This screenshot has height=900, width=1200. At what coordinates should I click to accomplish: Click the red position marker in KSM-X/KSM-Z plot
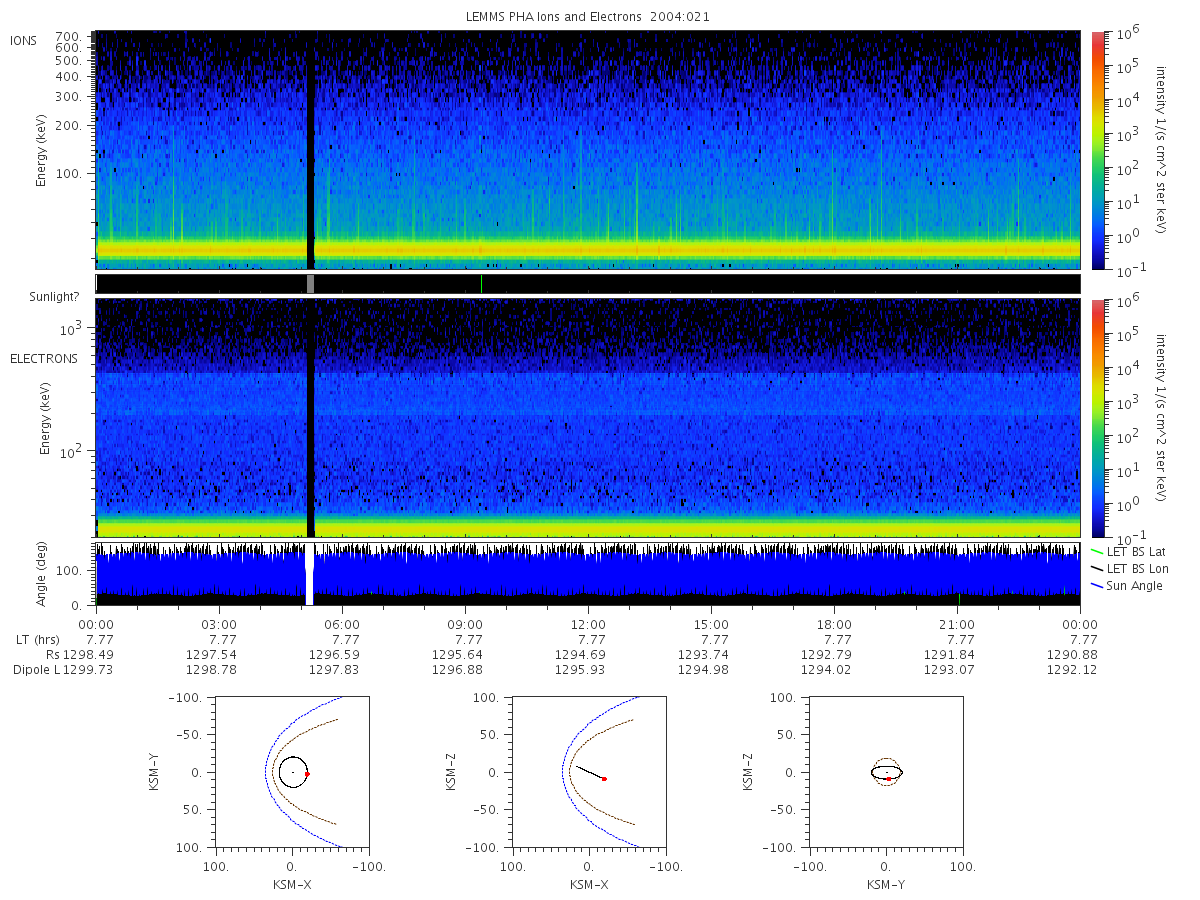(x=604, y=779)
